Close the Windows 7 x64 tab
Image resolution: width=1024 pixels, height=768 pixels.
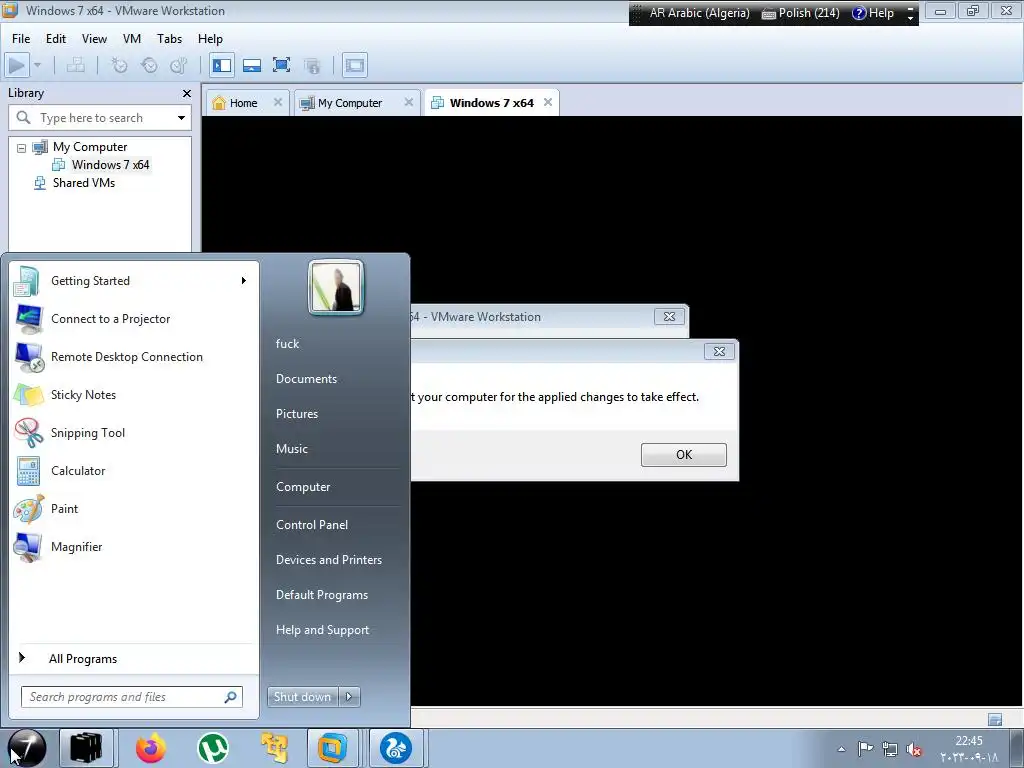pyautogui.click(x=548, y=103)
